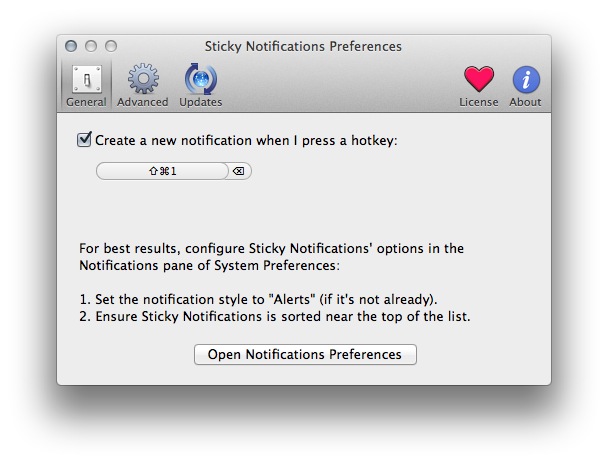This screenshot has width=608, height=464.
Task: Click the text 'Ensure Sticky Notifications is sorted'
Action: [210, 316]
